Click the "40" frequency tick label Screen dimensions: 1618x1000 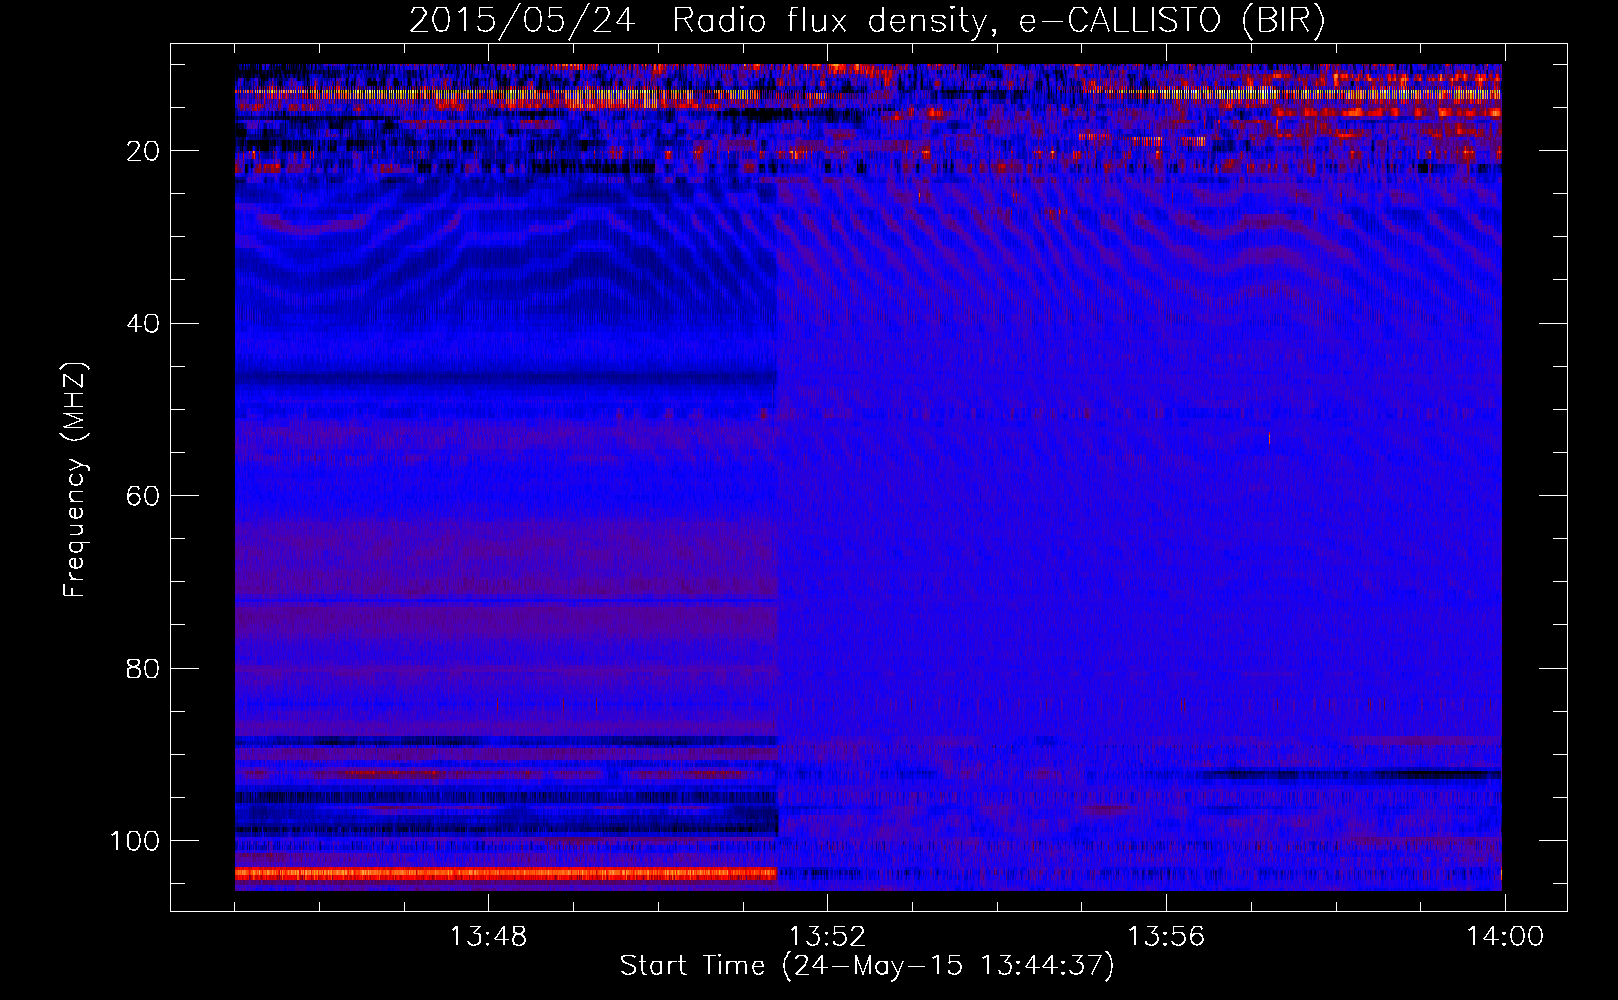point(143,323)
